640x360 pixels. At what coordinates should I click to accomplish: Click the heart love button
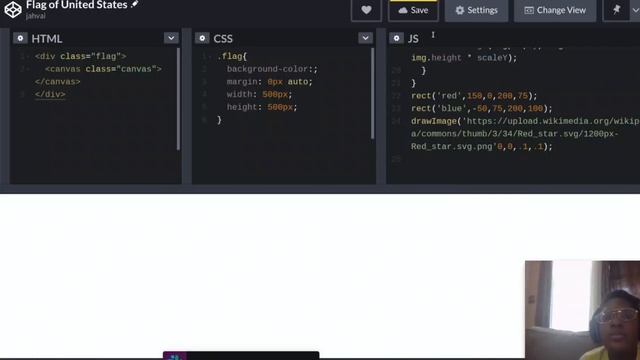(366, 10)
